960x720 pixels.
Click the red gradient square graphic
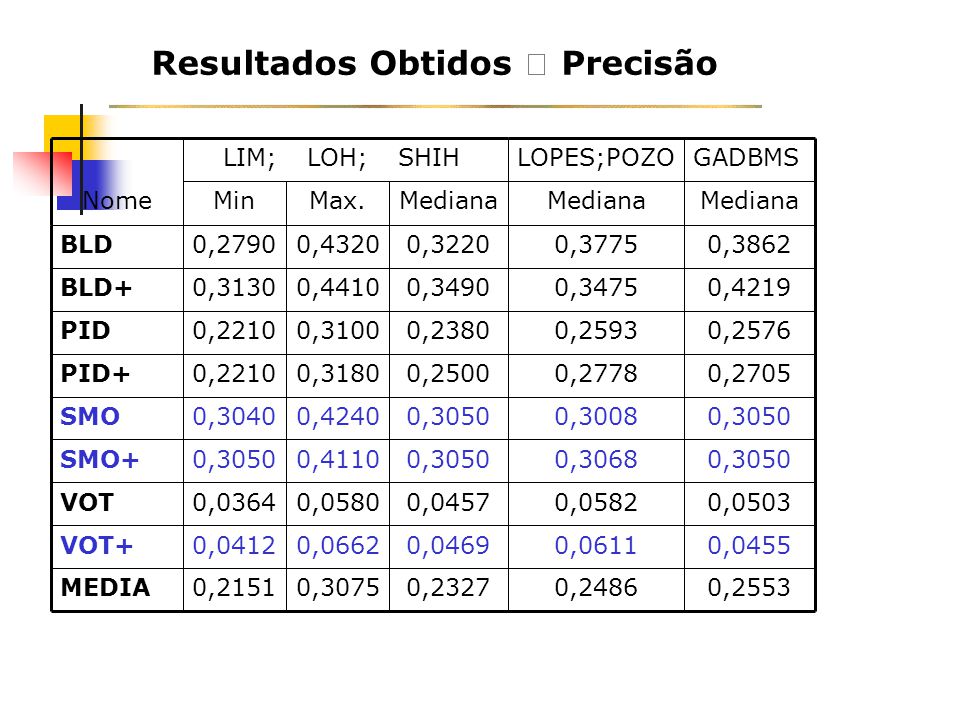[x=42, y=174]
